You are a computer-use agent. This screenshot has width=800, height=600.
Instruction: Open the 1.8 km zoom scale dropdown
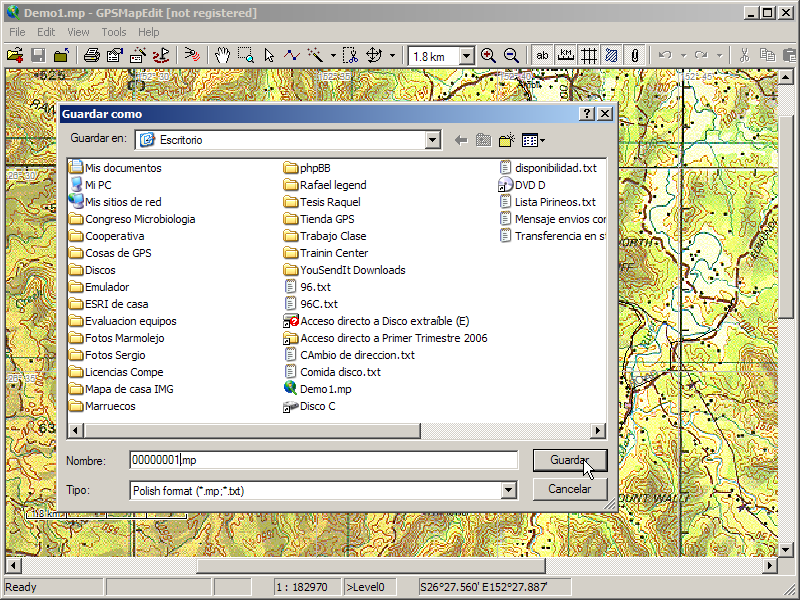point(466,56)
